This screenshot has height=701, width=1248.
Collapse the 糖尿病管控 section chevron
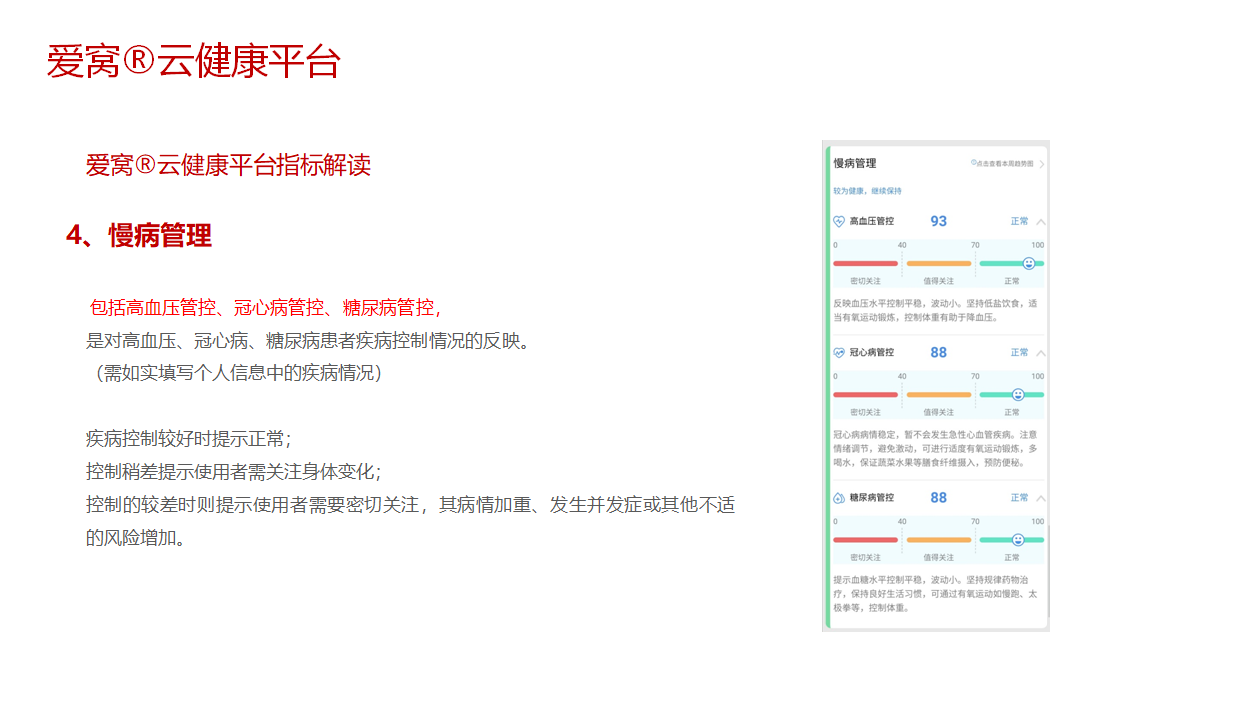click(x=1041, y=498)
